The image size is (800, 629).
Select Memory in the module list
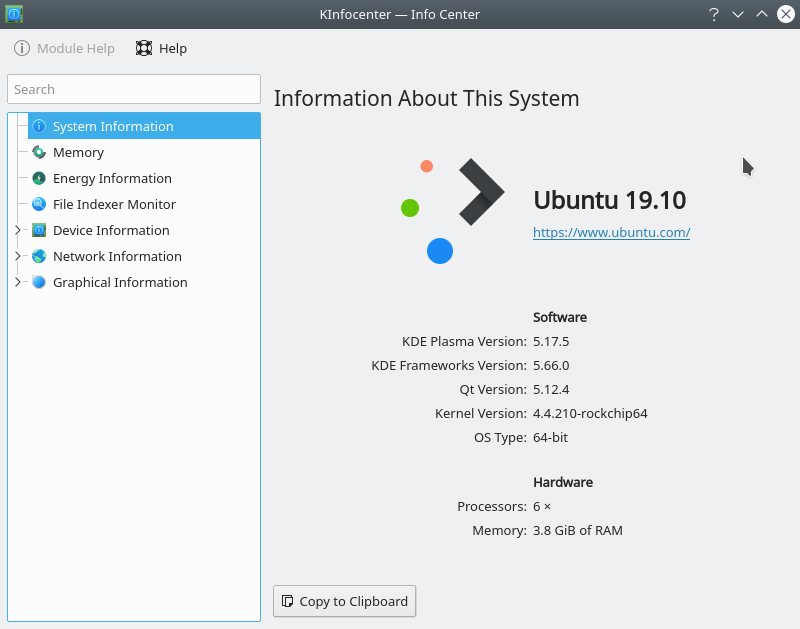78,152
